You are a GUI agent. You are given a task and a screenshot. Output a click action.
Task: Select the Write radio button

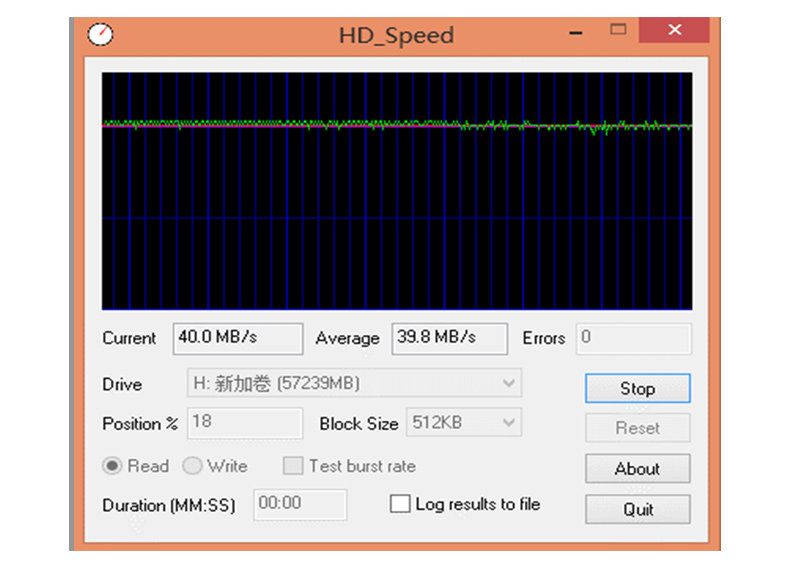pos(192,466)
